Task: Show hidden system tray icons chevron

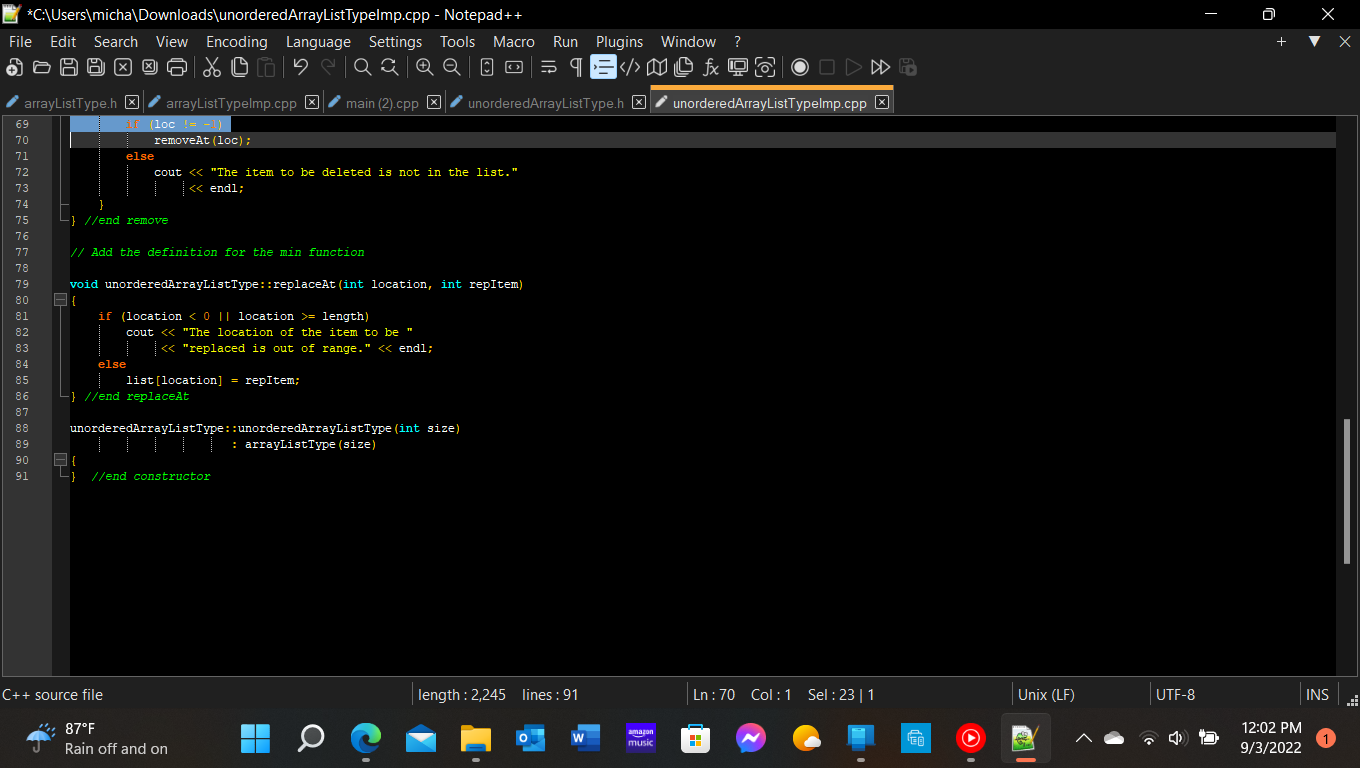Action: pos(1083,739)
